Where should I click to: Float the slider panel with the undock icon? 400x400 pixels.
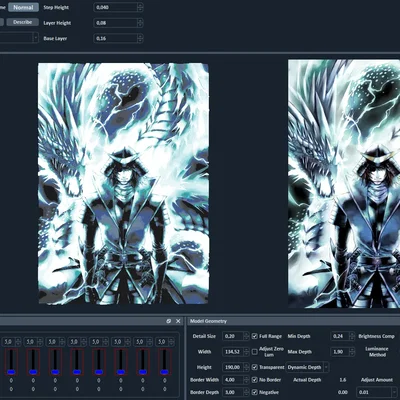(169, 321)
